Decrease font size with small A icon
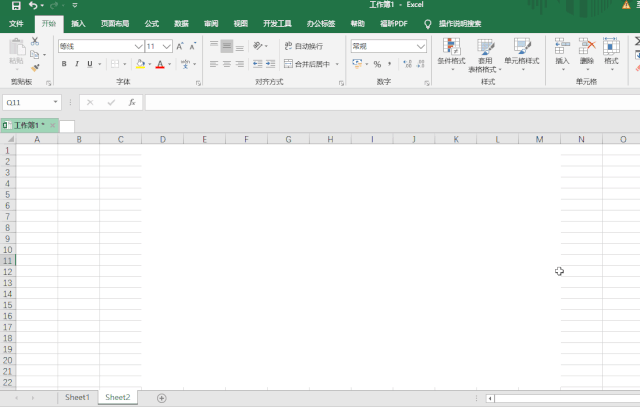Image resolution: width=640 pixels, height=407 pixels. coord(193,46)
